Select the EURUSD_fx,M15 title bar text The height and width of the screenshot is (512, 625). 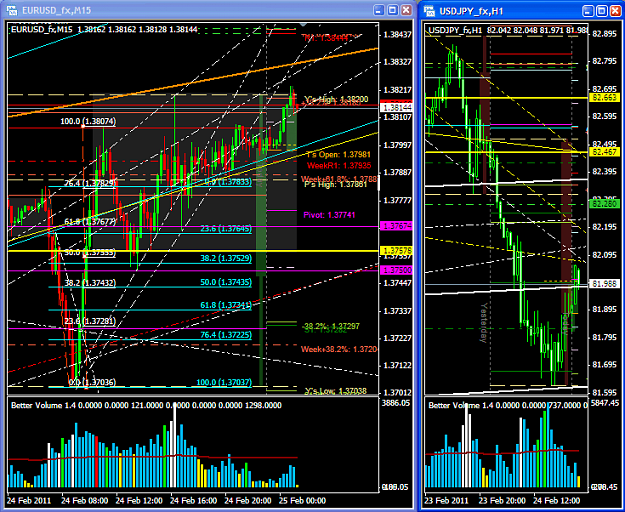[56, 11]
